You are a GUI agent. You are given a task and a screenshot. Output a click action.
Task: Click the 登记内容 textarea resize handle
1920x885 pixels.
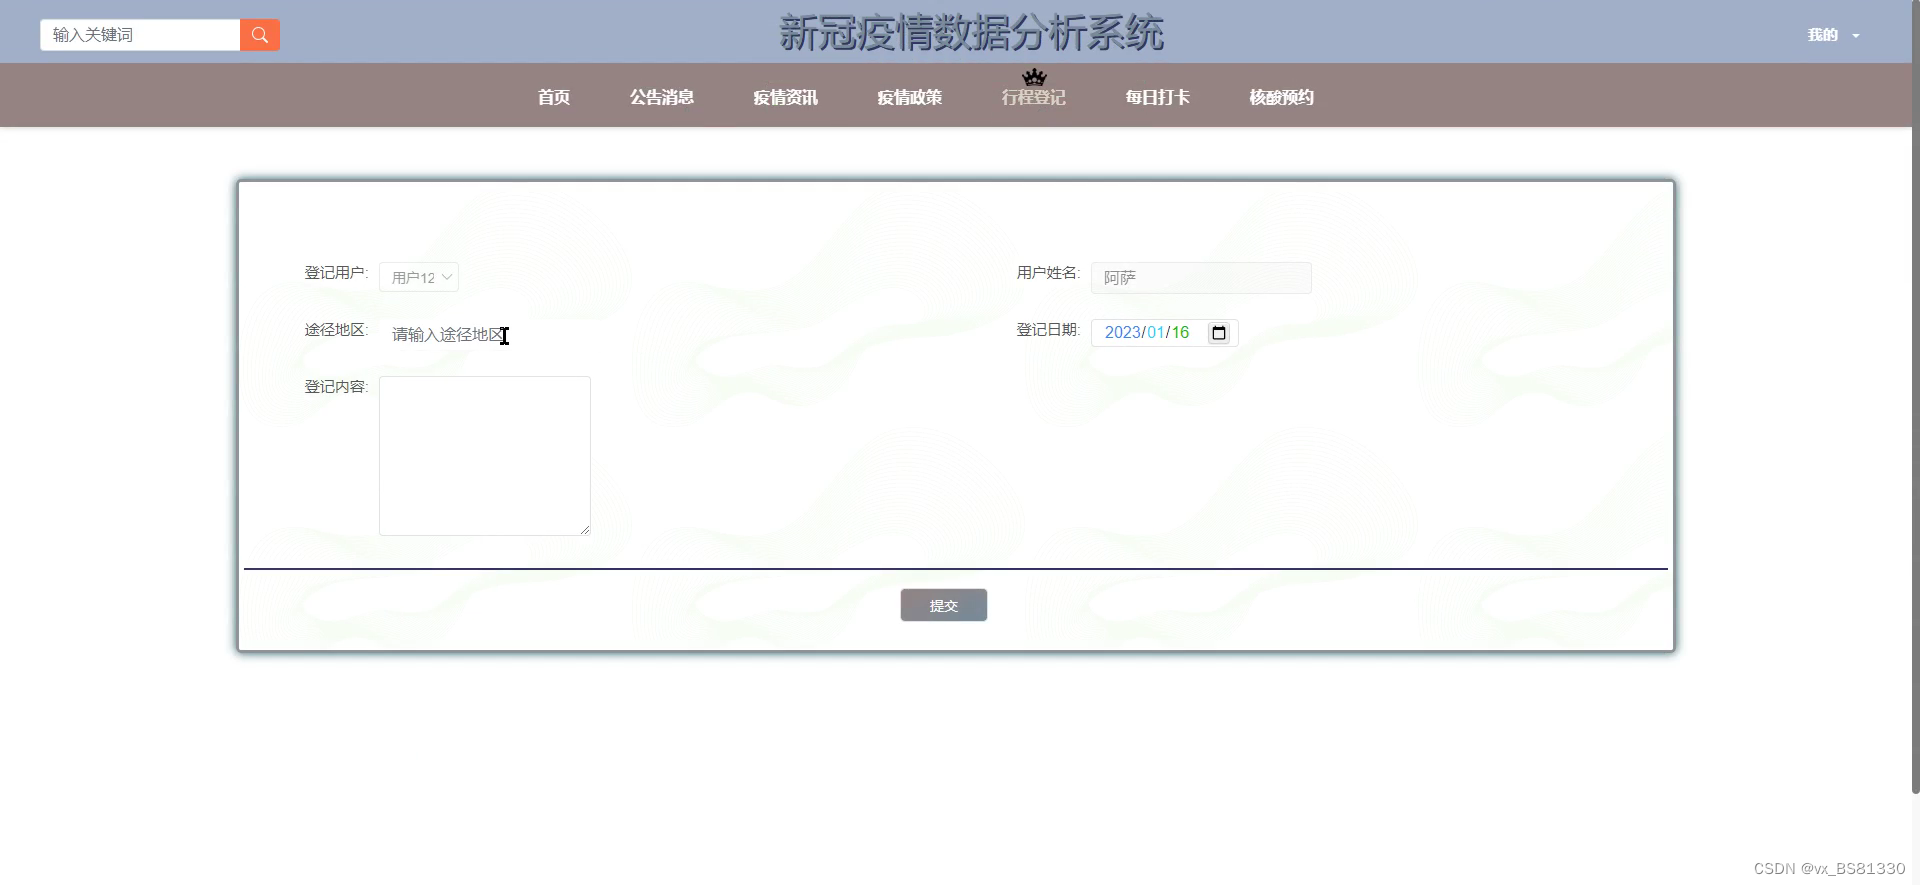585,530
